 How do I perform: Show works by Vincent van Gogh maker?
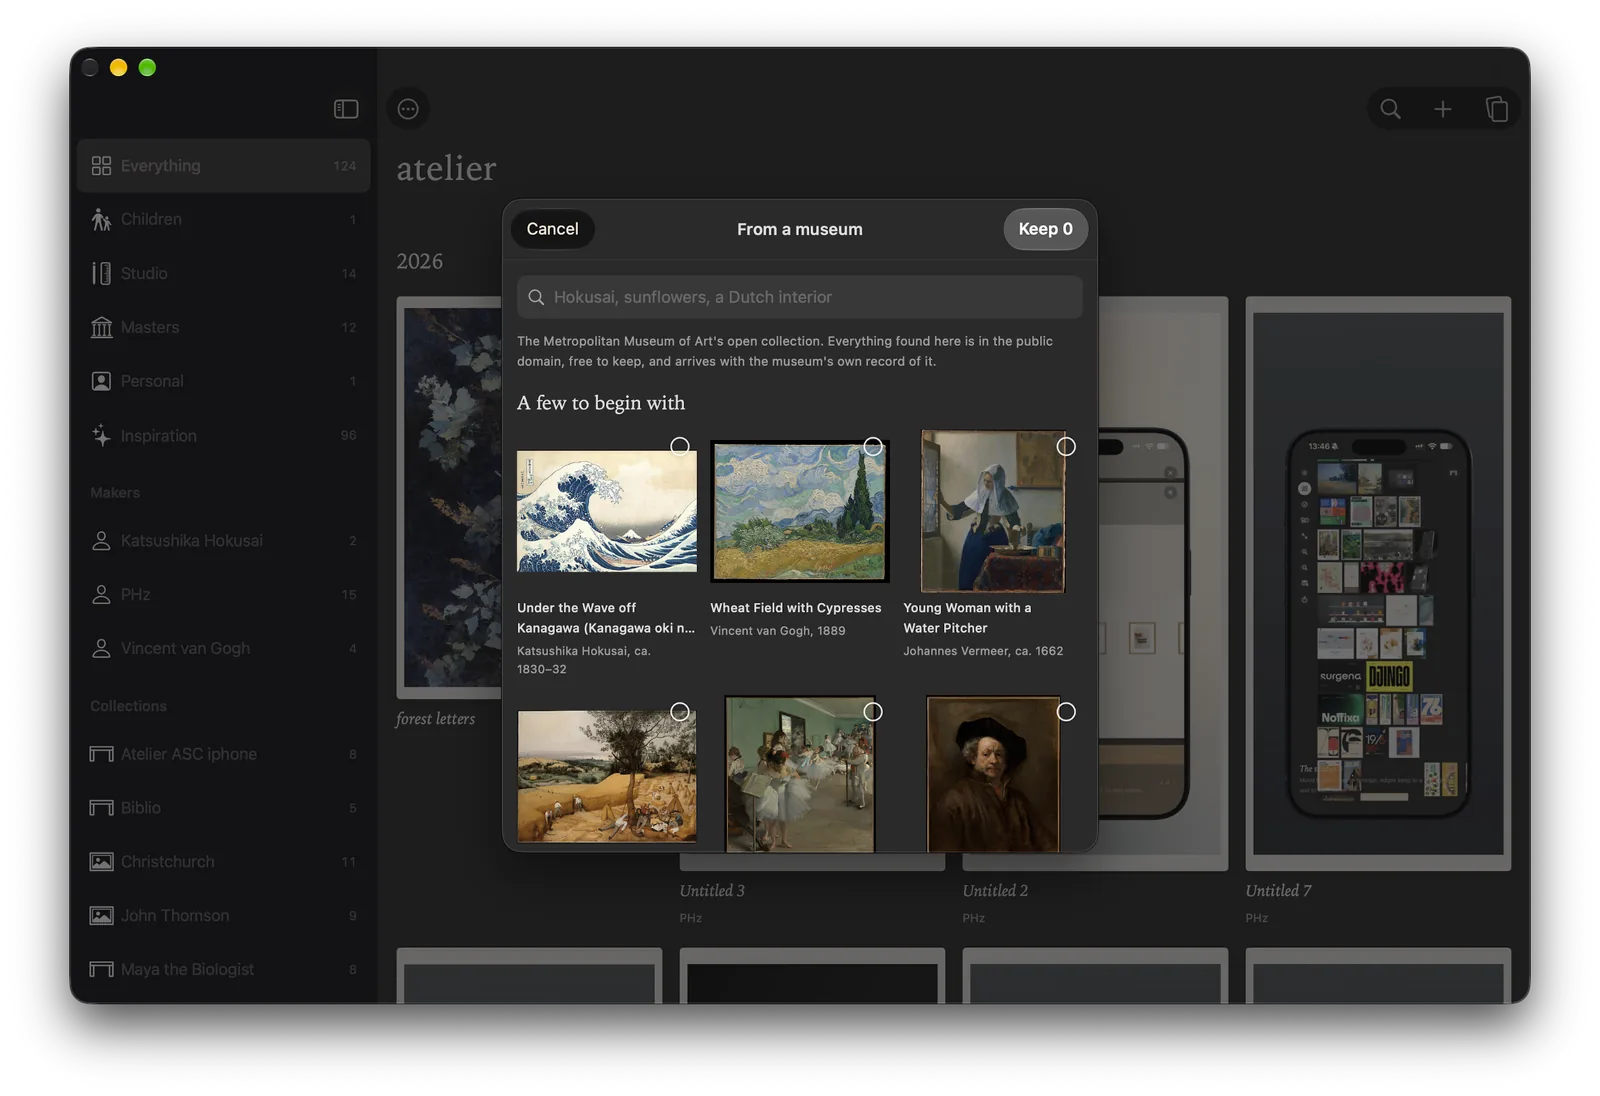(x=224, y=649)
